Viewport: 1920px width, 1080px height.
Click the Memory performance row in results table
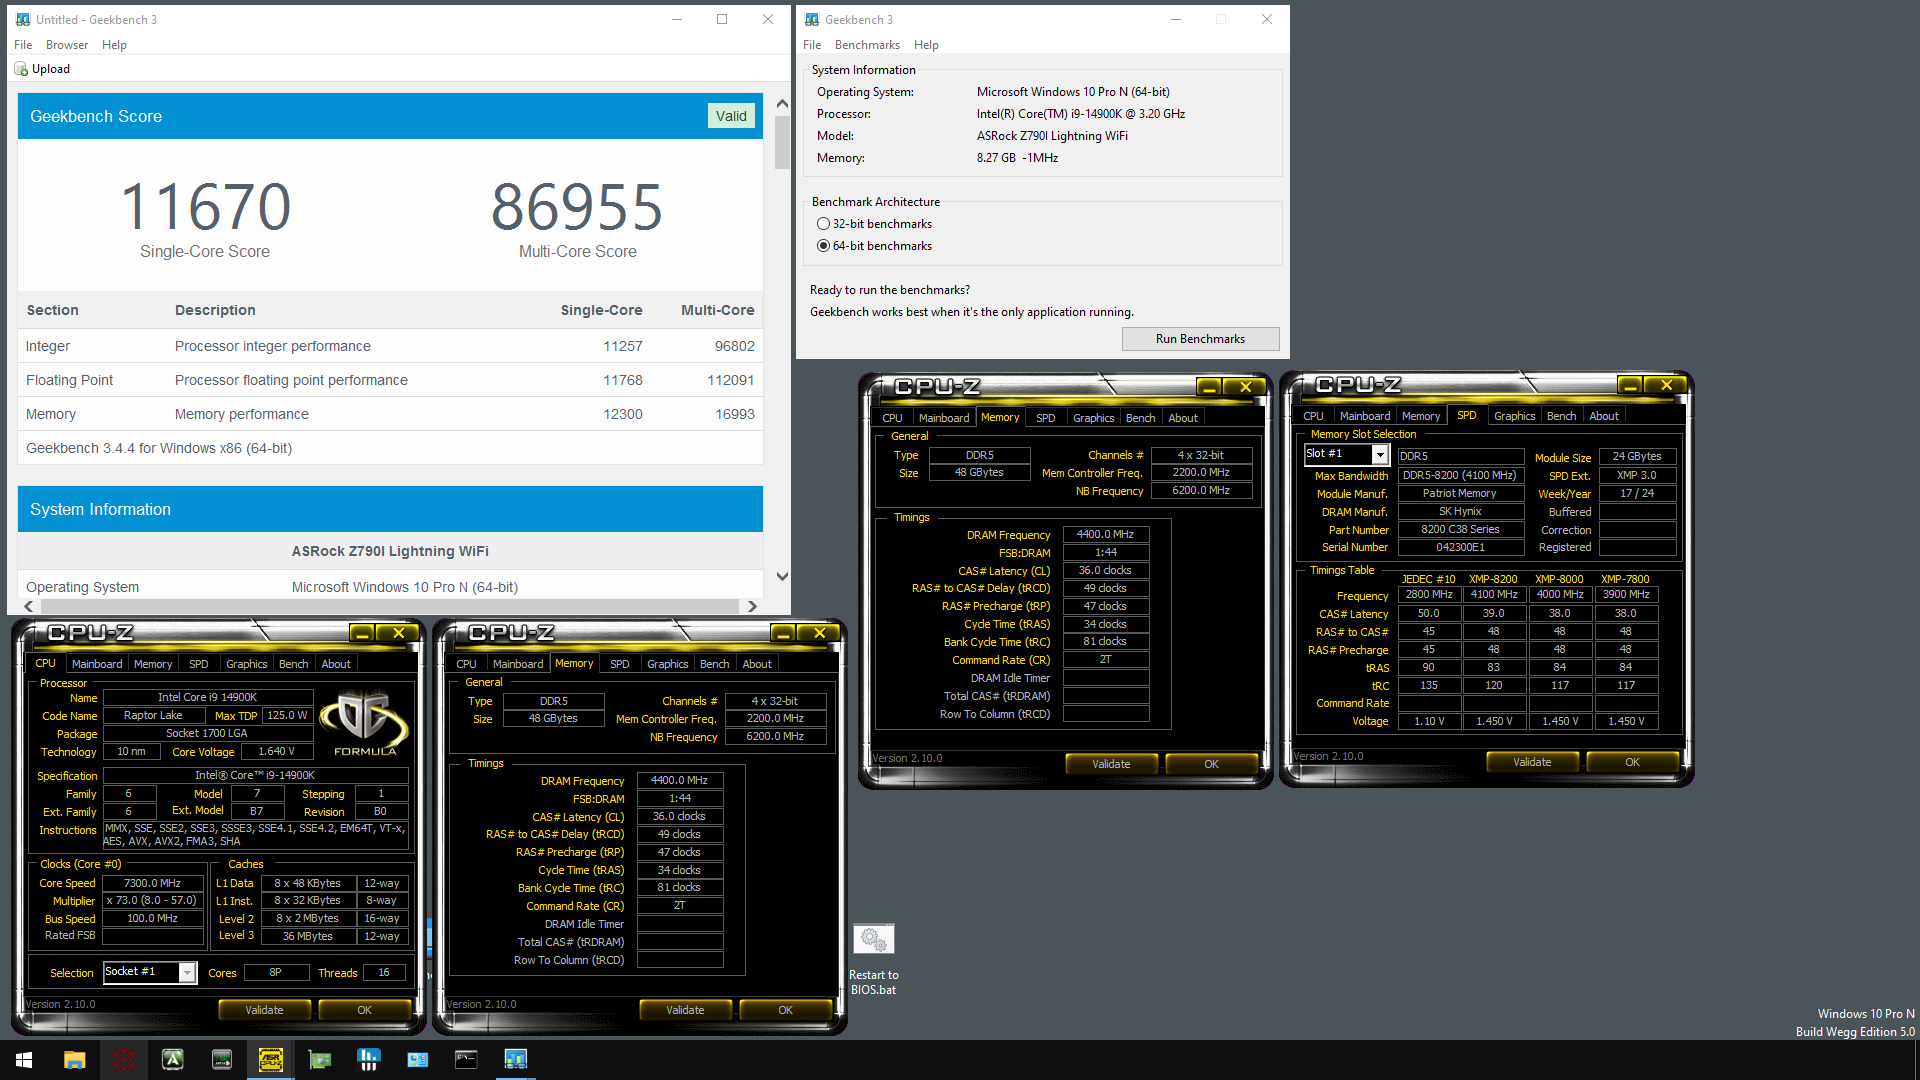click(x=390, y=414)
